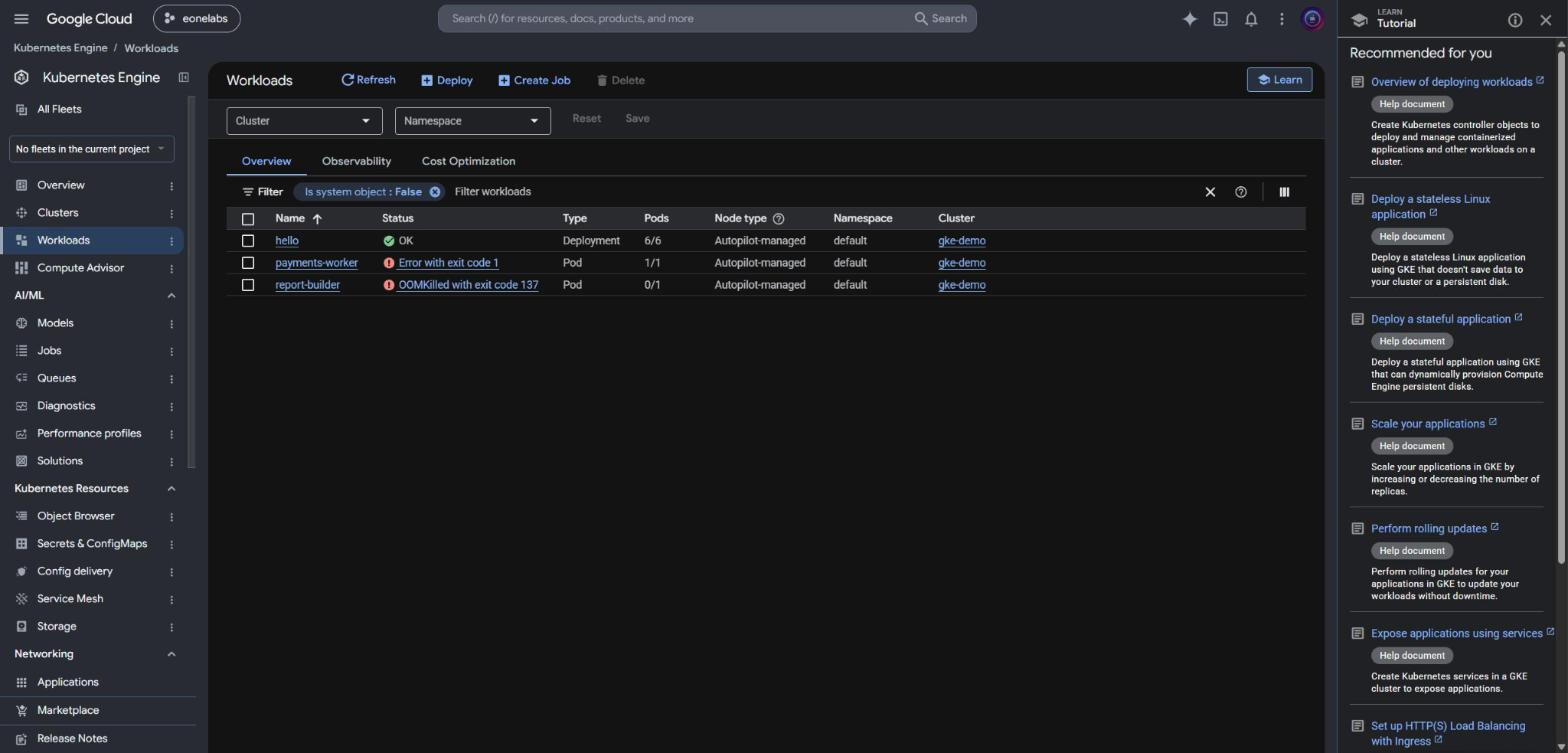The height and width of the screenshot is (753, 1568).
Task: Select all workloads header checkbox
Action: pyautogui.click(x=248, y=219)
